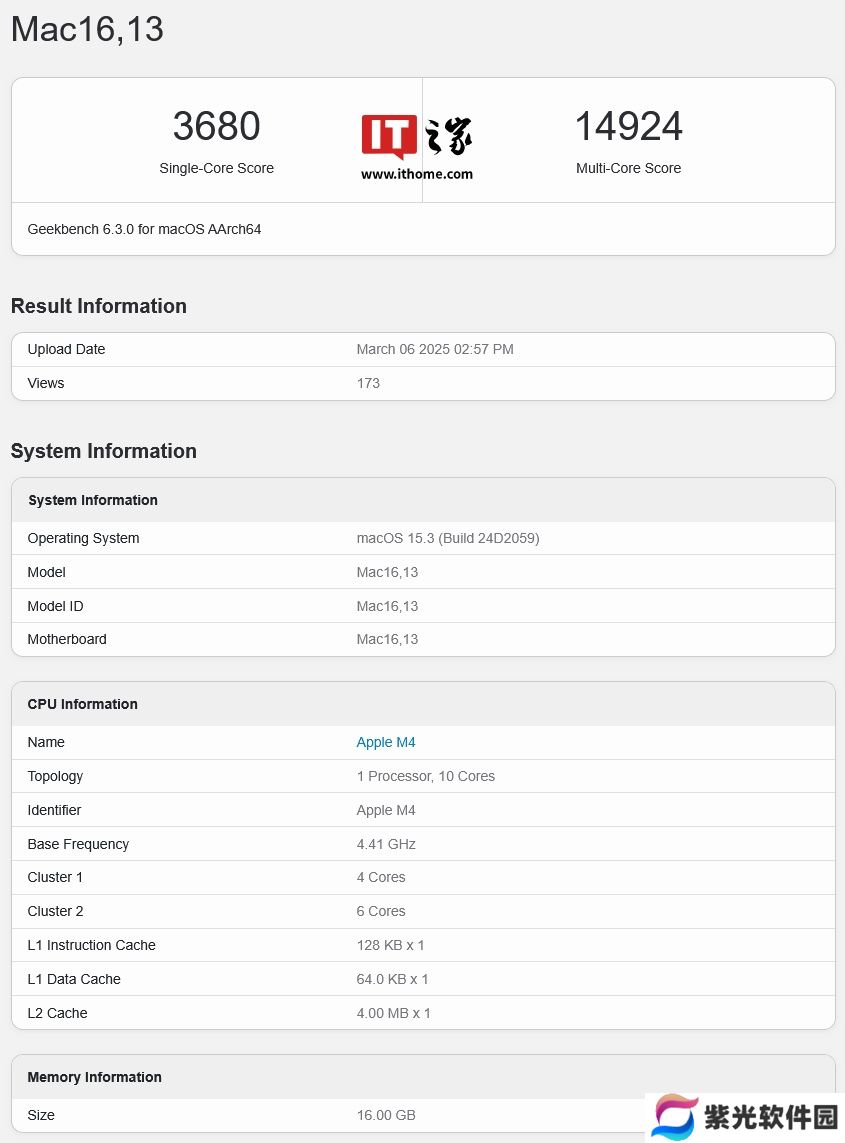This screenshot has height=1143, width=845.
Task: Select 1 Processor, 10 Cores value
Action: (x=426, y=776)
